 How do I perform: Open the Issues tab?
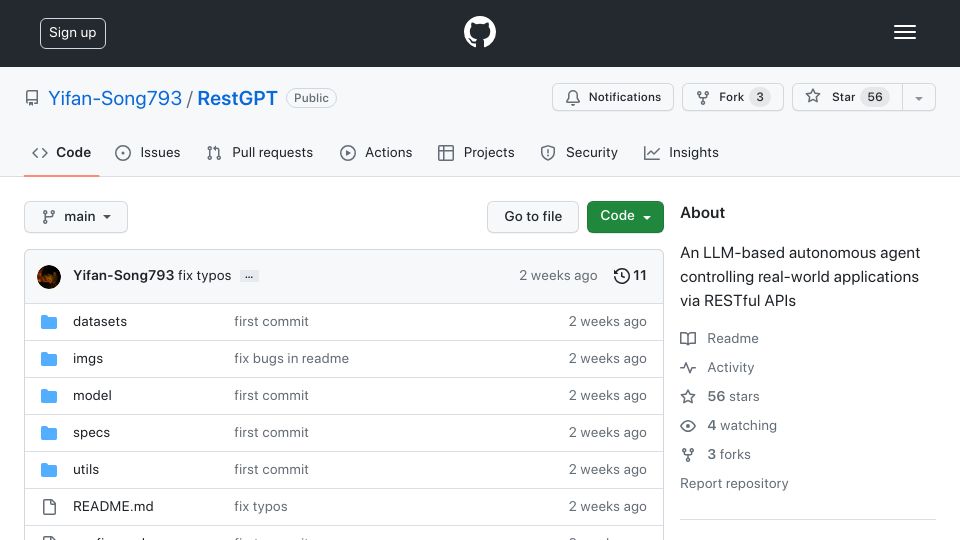(x=148, y=152)
